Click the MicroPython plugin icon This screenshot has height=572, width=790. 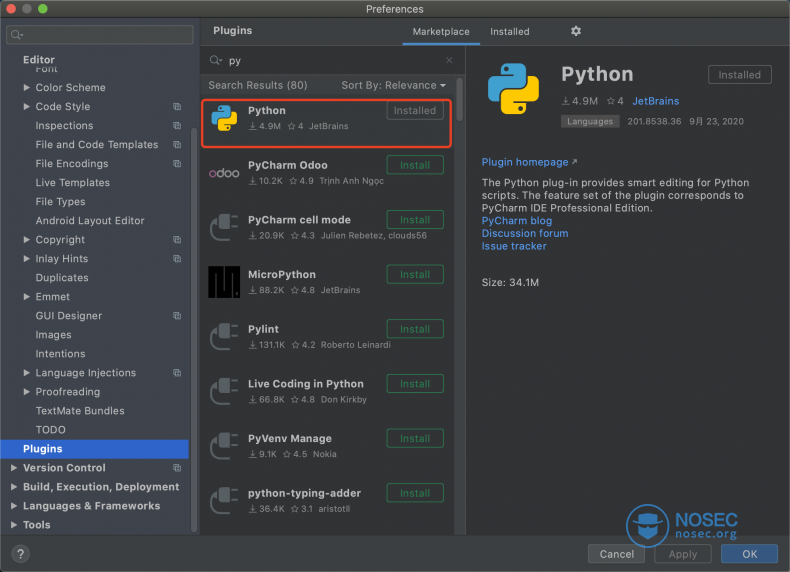coord(224,282)
